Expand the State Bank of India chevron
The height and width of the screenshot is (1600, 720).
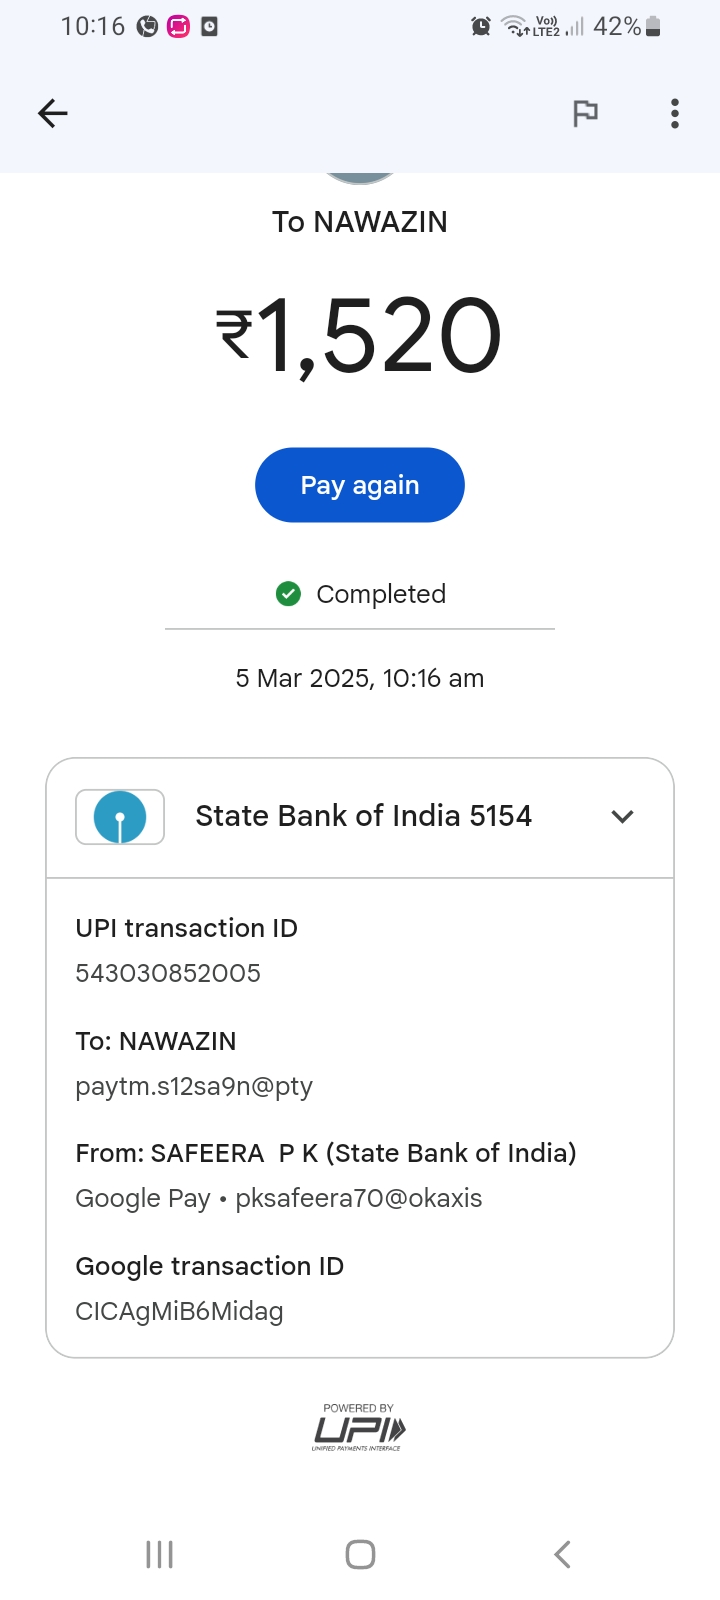[622, 817]
